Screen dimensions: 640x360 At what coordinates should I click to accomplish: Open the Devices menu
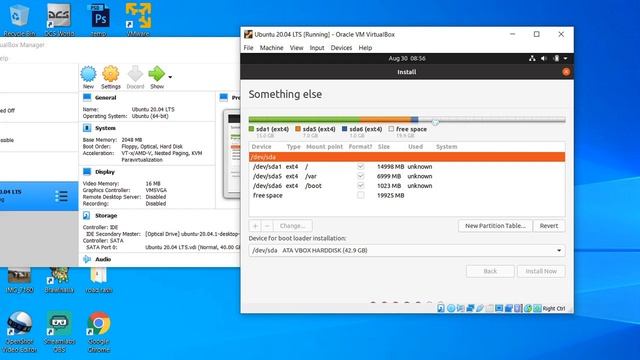click(x=341, y=48)
